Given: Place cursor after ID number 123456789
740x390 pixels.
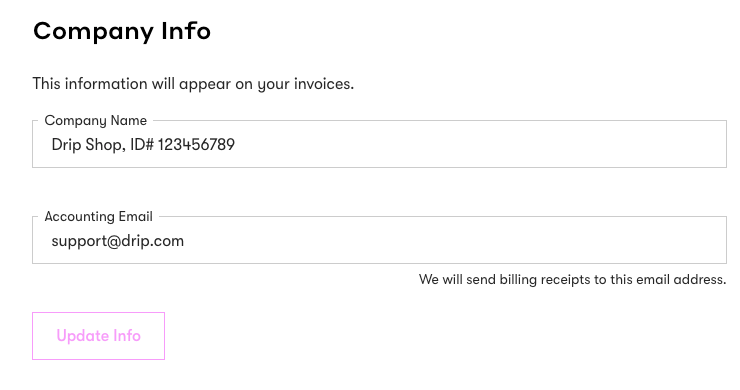Looking at the screenshot, I should 235,144.
